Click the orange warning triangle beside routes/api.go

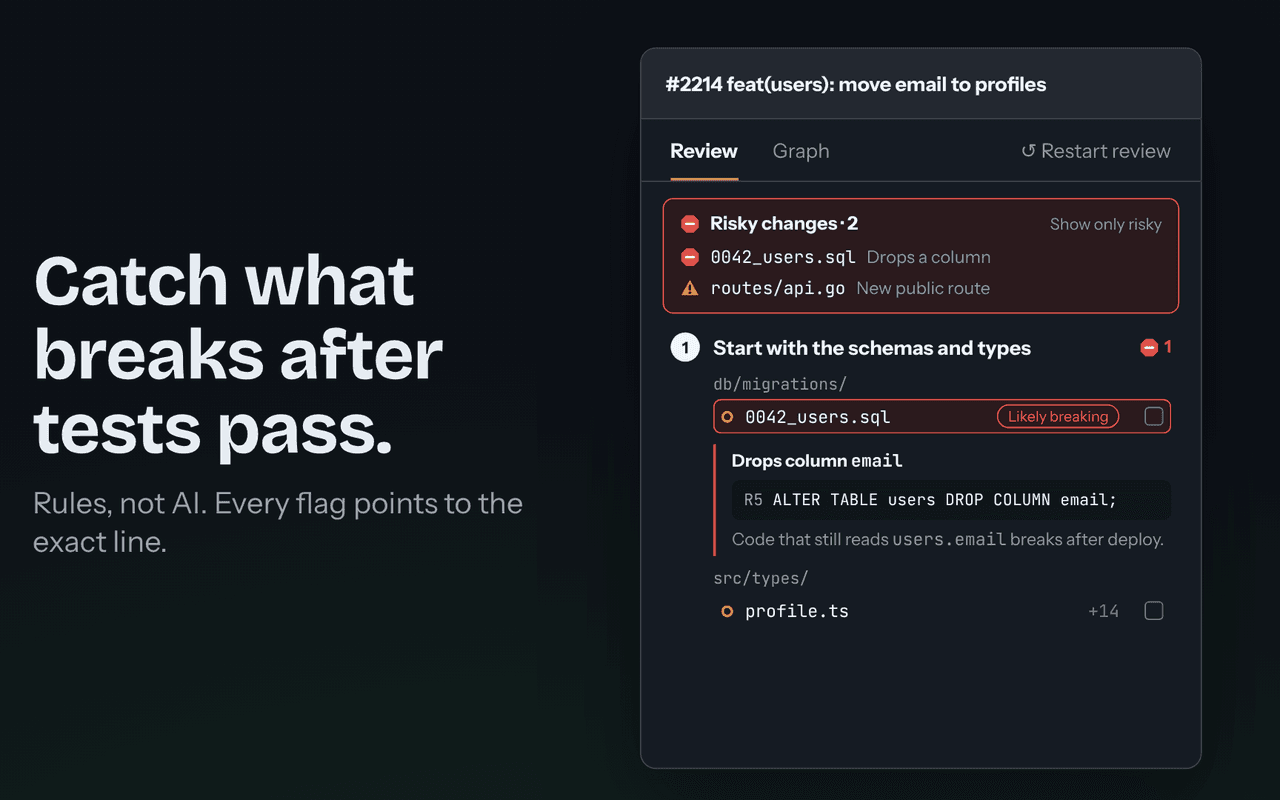coord(690,288)
